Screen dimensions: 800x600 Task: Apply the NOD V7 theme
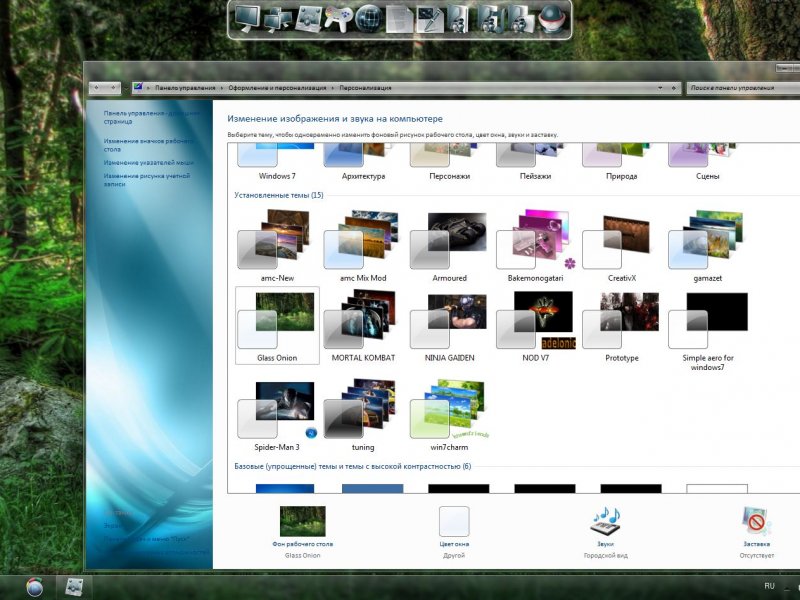click(535, 326)
